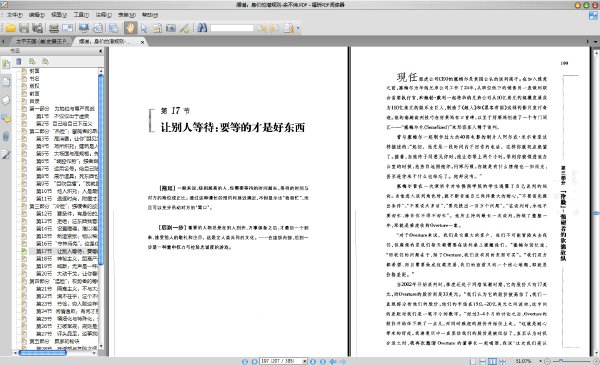Open the 文件 (File) menu
This screenshot has height=366, width=600.
pyautogui.click(x=15, y=15)
